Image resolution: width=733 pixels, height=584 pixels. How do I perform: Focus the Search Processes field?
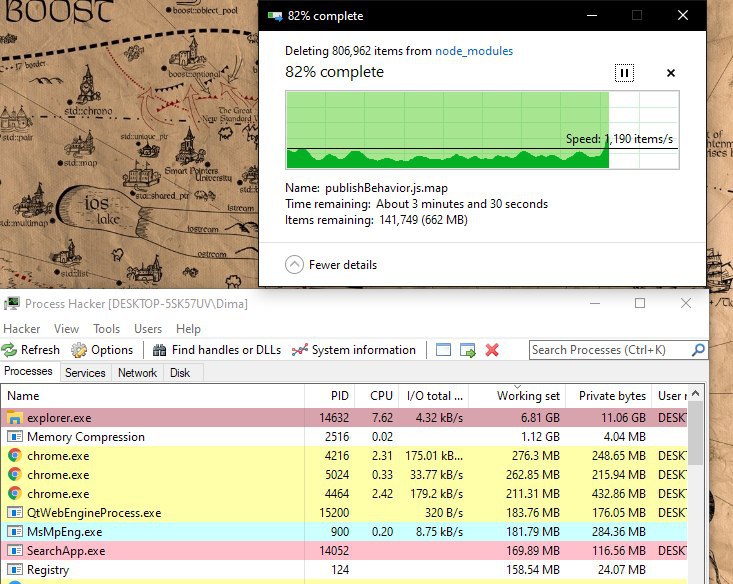610,350
